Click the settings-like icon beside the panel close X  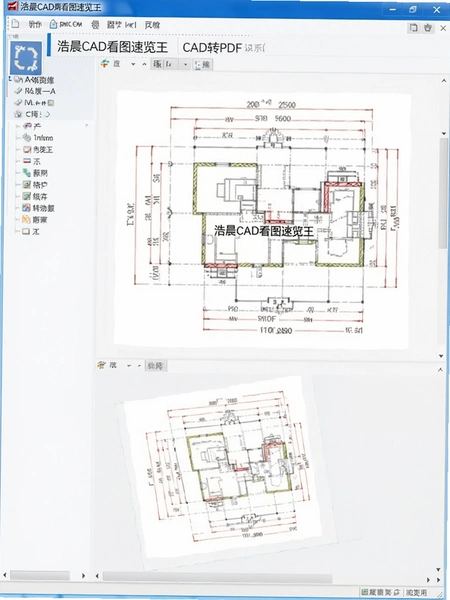(428, 28)
